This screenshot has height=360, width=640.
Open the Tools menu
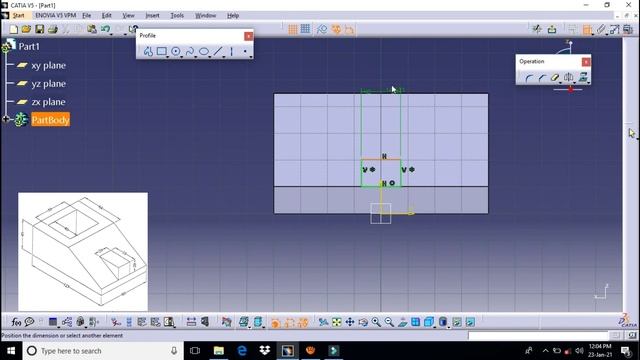(x=177, y=16)
